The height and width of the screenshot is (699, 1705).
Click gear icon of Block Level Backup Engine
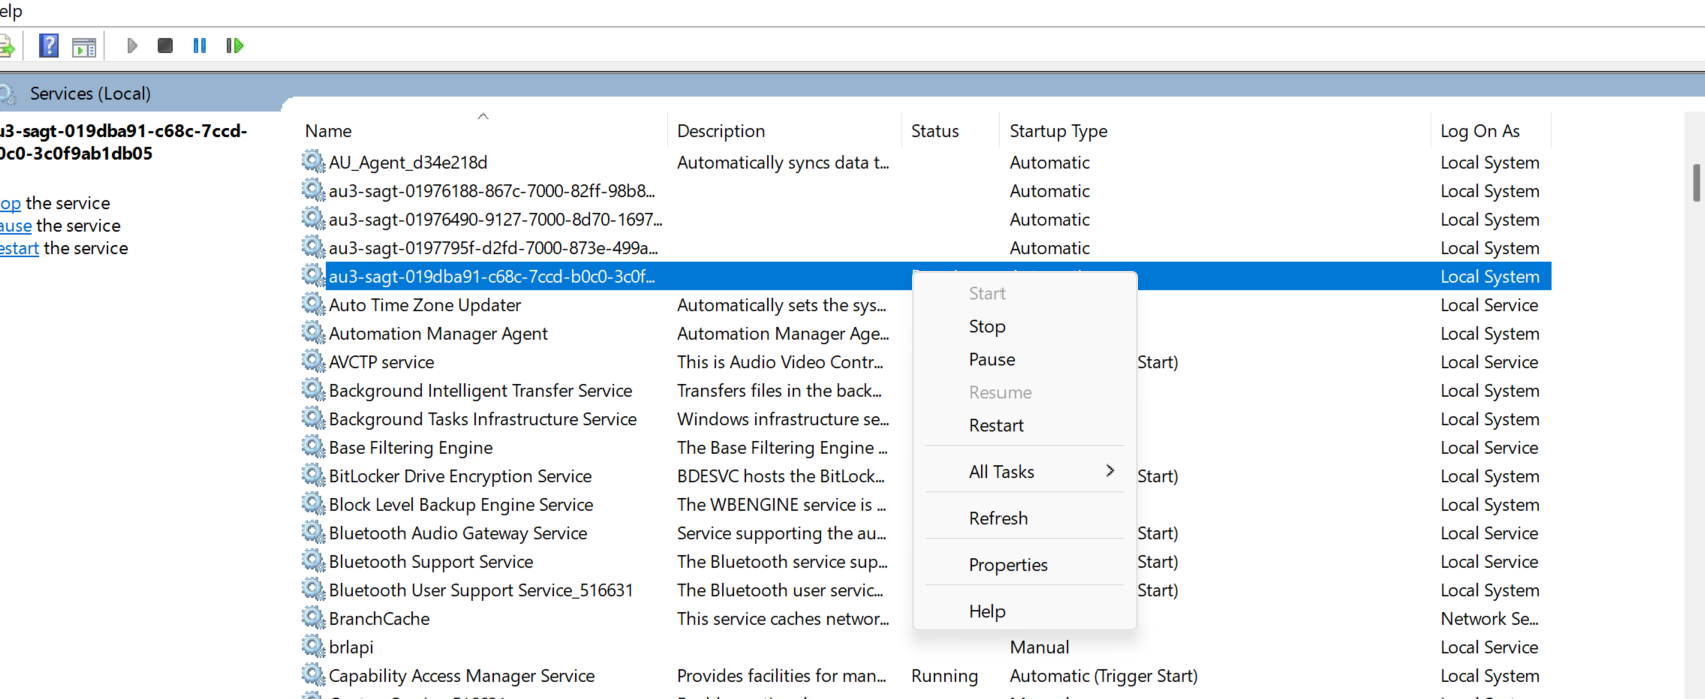tap(313, 504)
